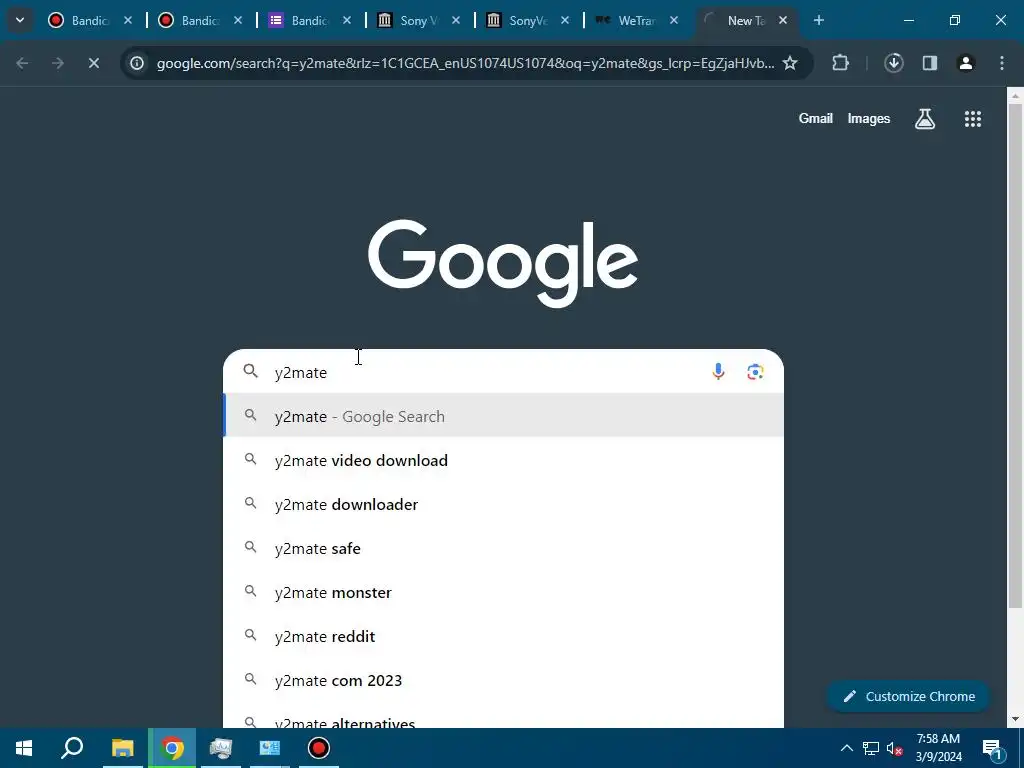Click the muted volume tray icon
The image size is (1024, 768).
tap(895, 748)
